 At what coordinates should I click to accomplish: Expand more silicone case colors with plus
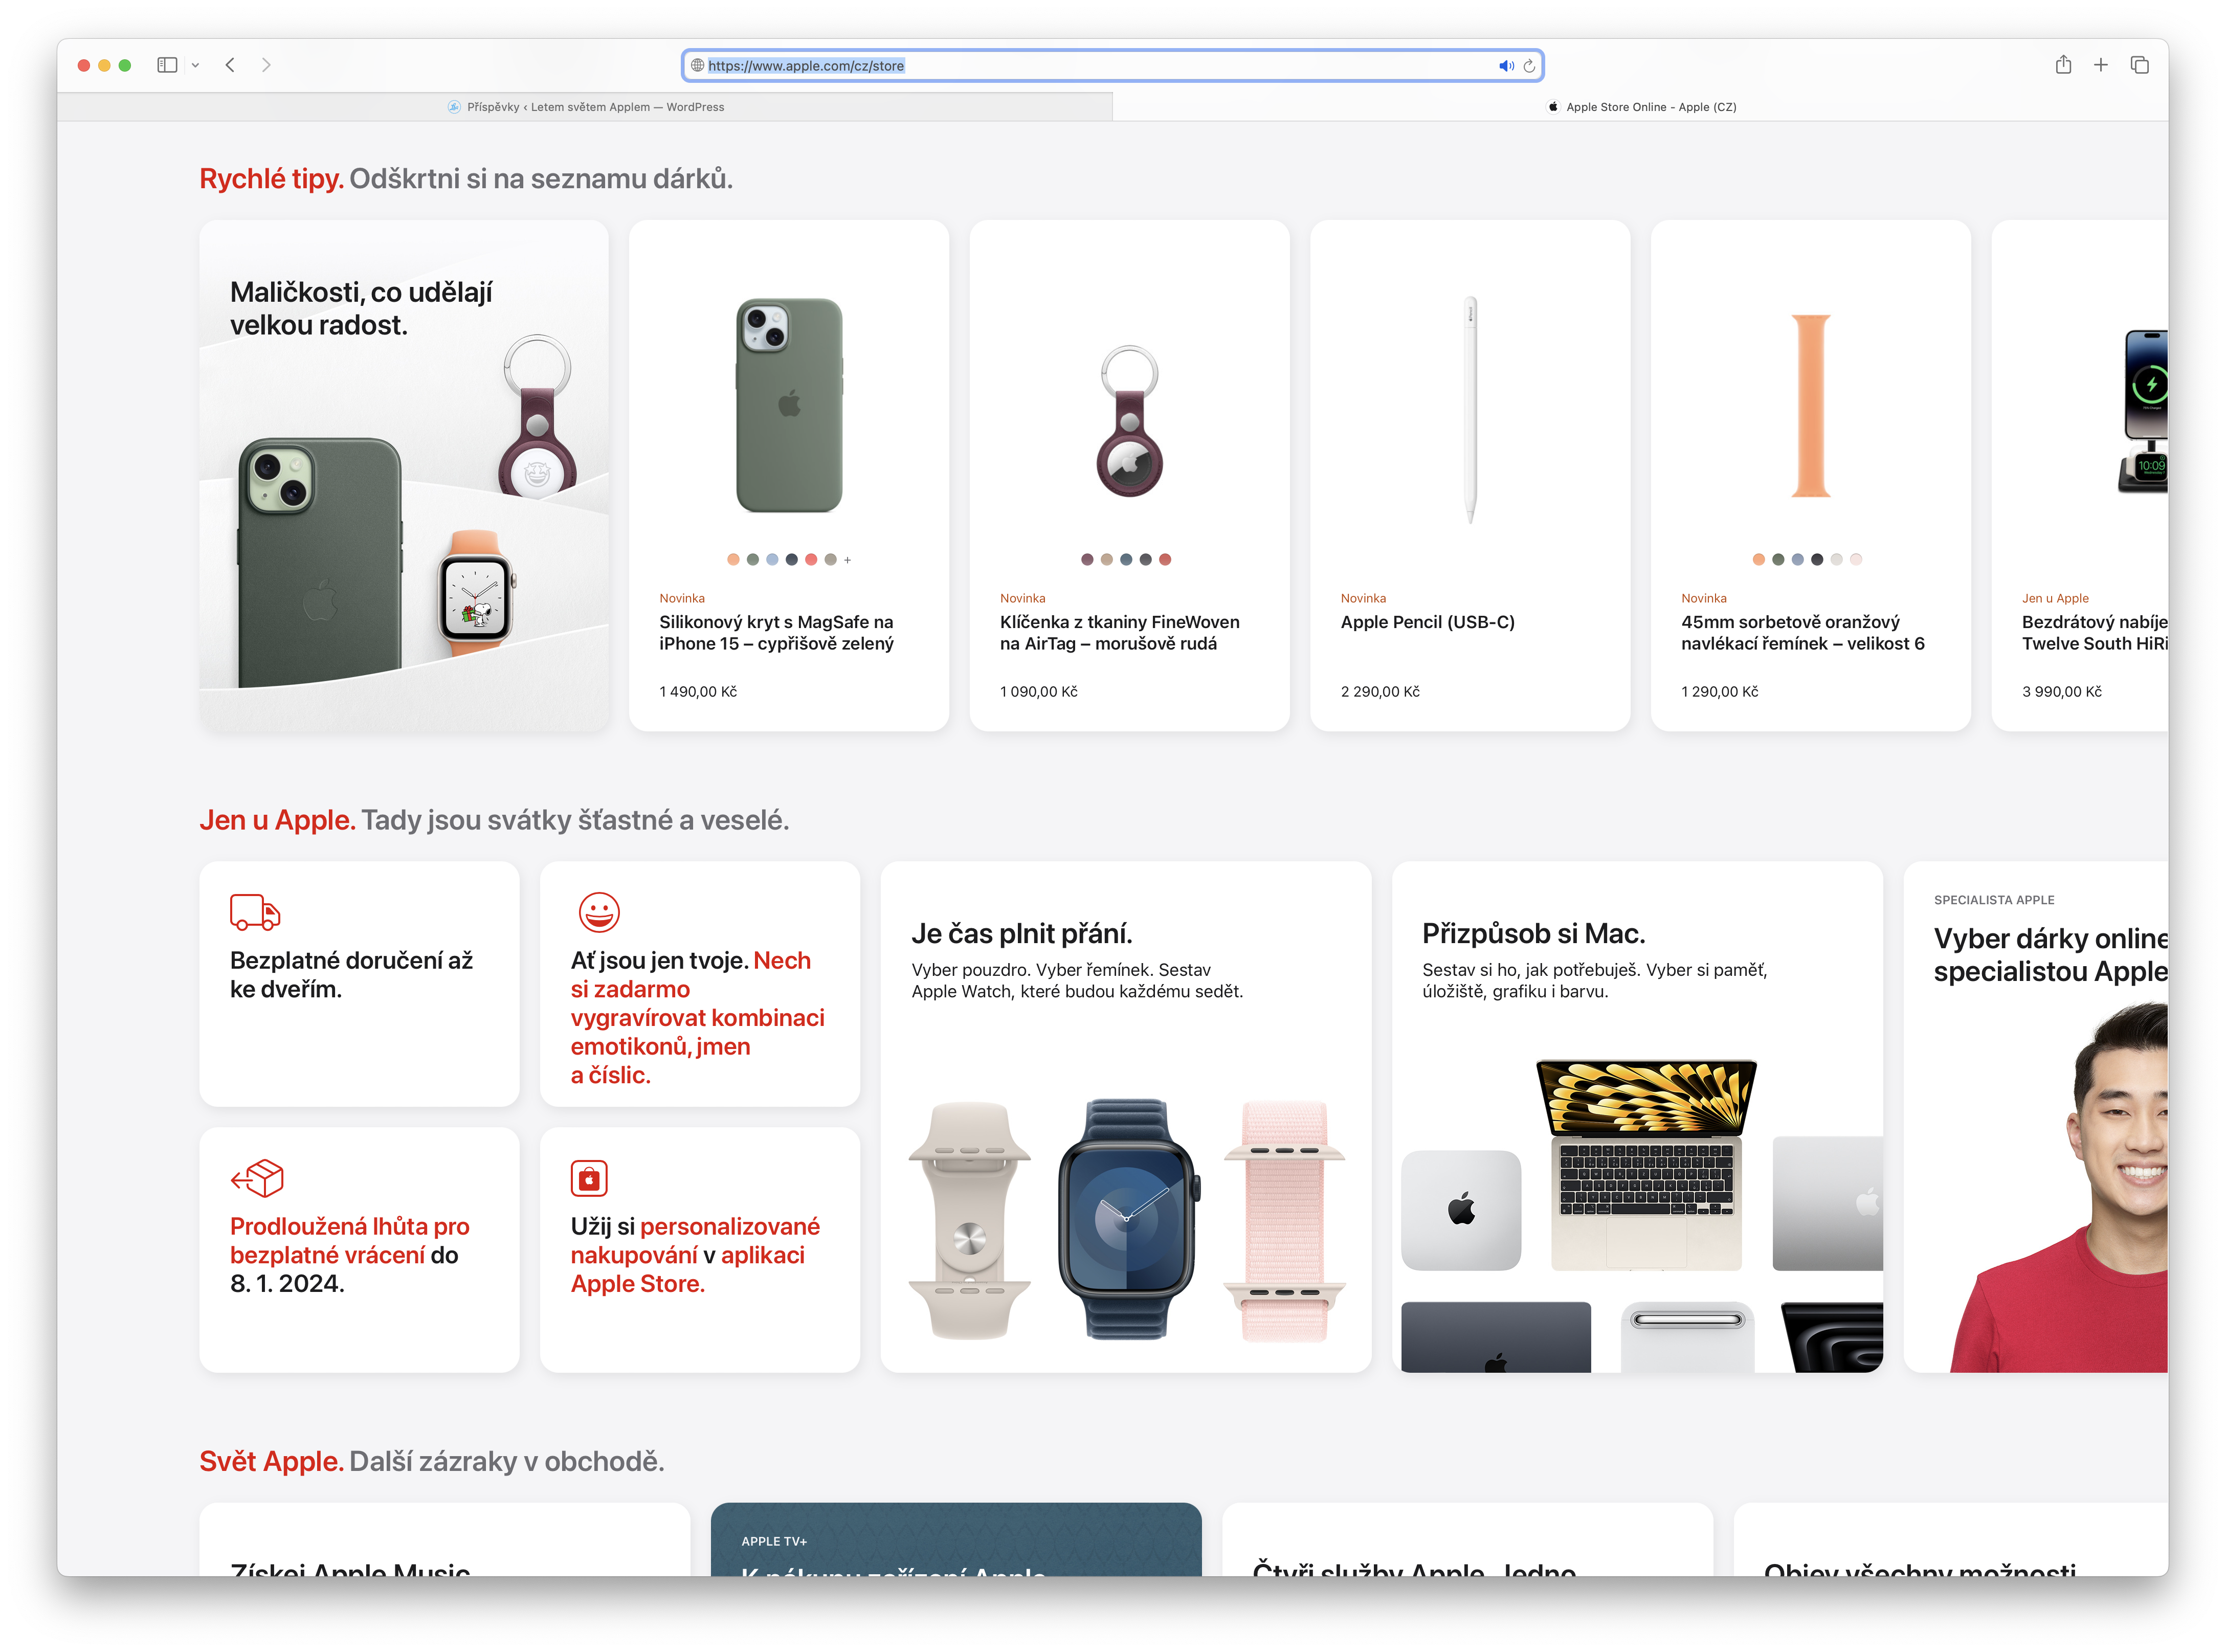(848, 560)
